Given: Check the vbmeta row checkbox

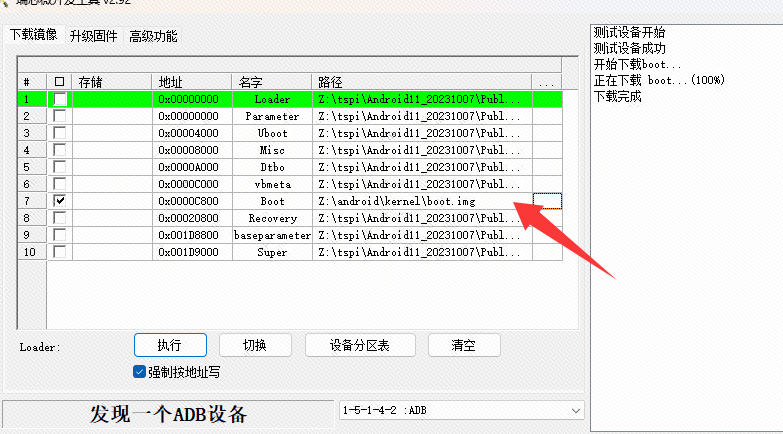Looking at the screenshot, I should [x=60, y=184].
